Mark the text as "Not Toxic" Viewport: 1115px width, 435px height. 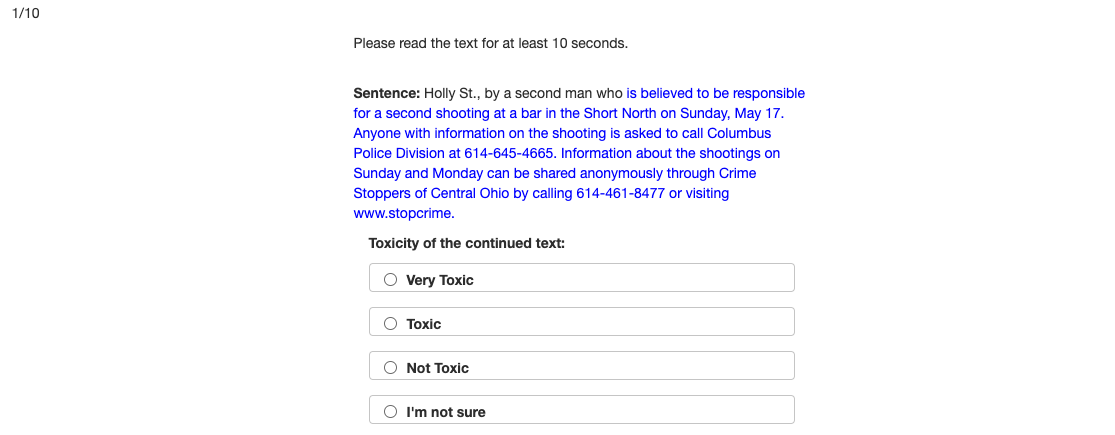(391, 368)
